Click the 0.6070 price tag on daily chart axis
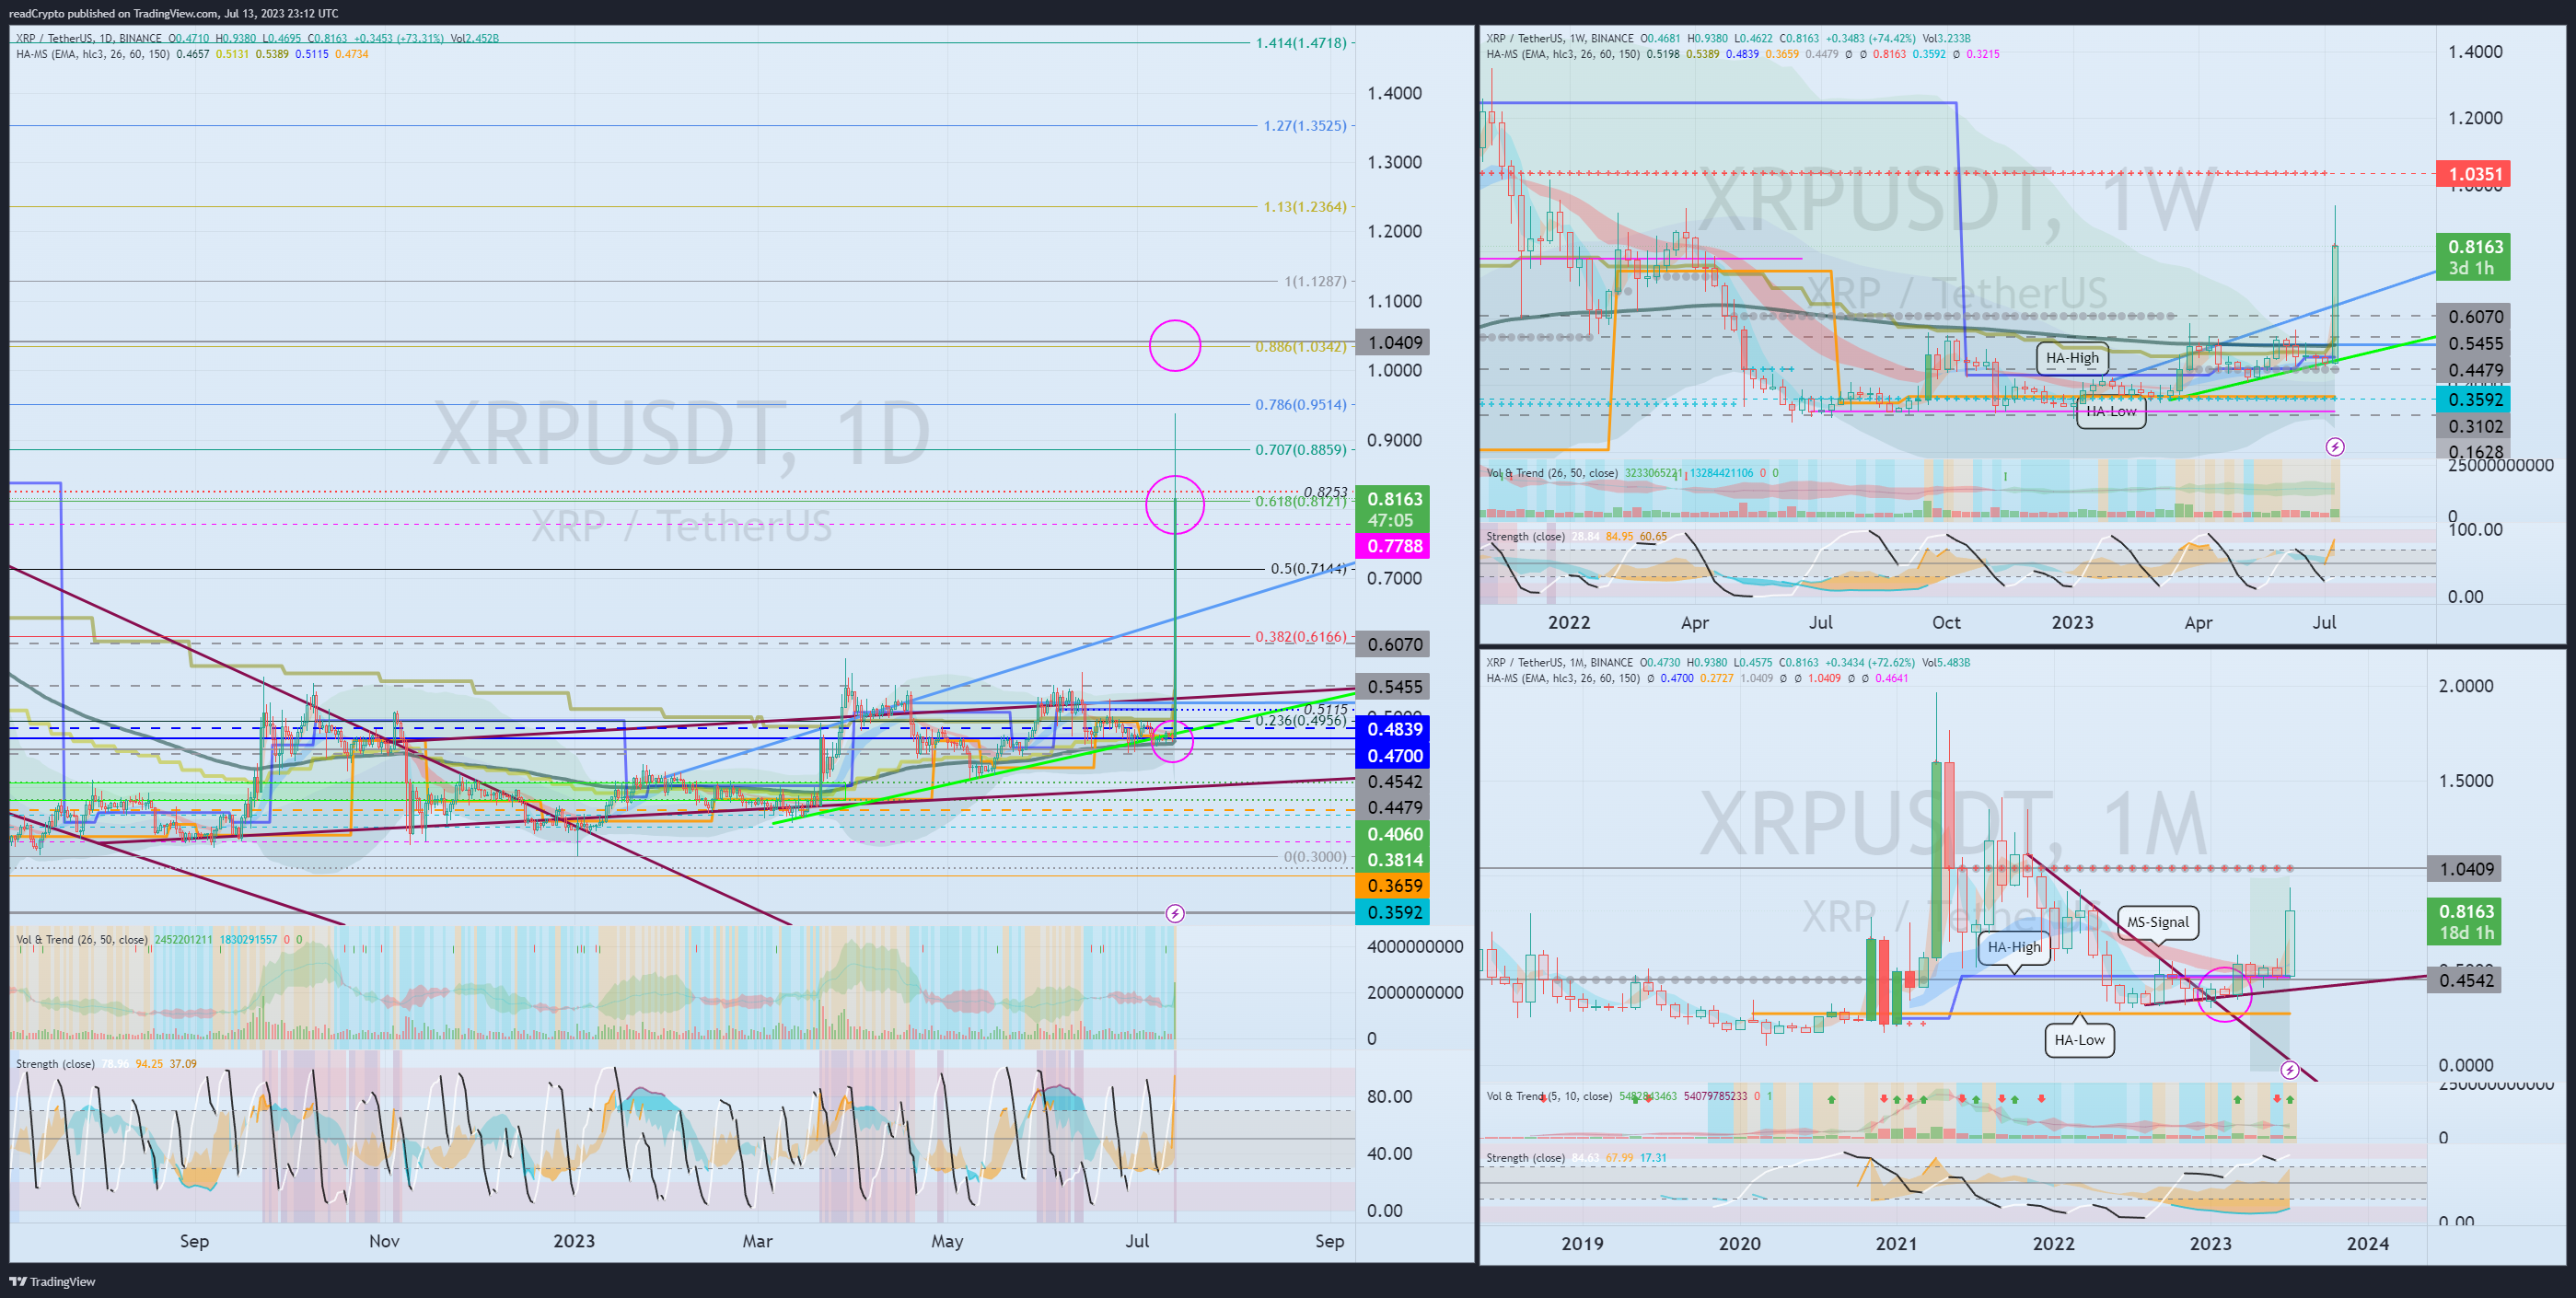 point(1393,645)
